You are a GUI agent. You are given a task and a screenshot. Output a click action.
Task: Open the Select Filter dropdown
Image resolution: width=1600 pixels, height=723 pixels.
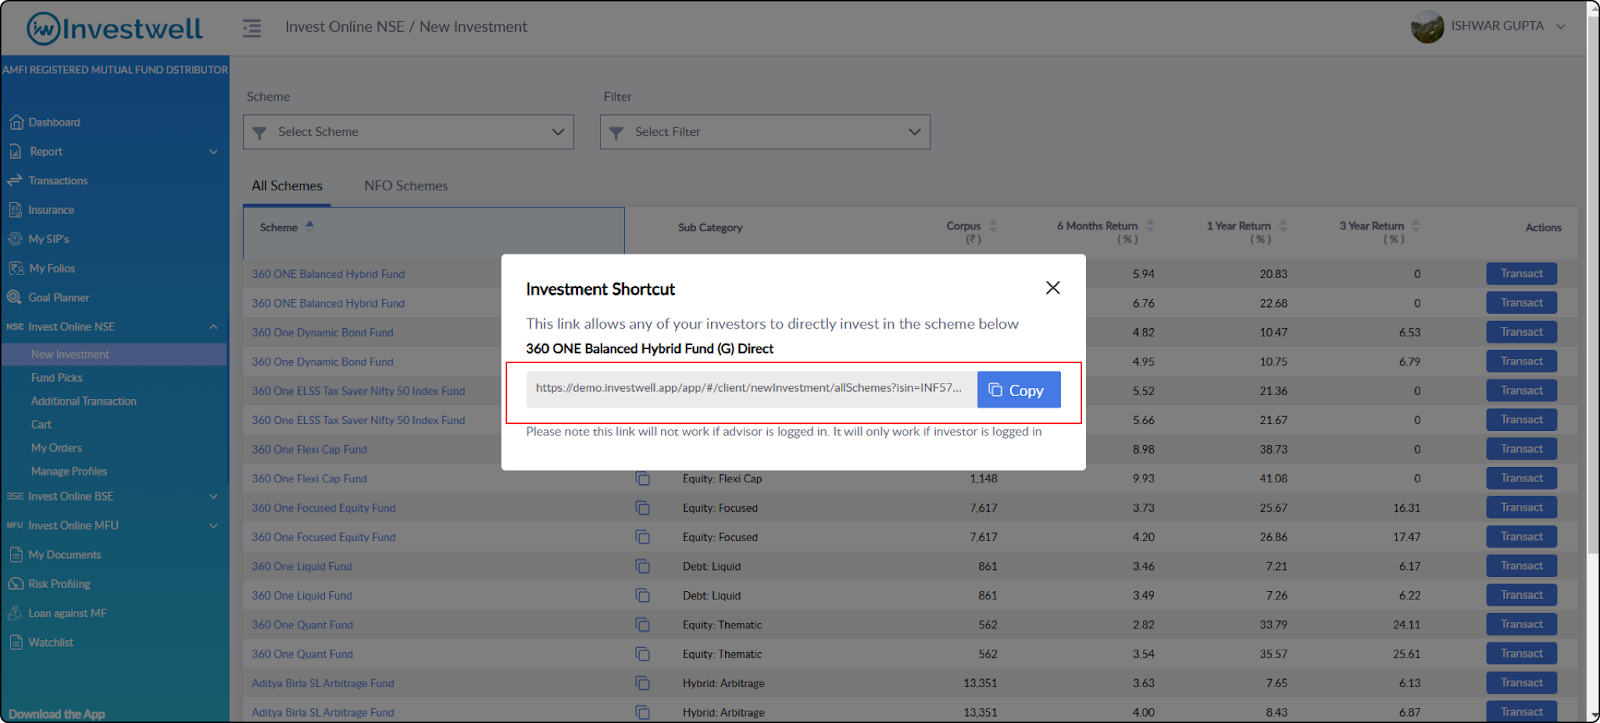point(765,132)
